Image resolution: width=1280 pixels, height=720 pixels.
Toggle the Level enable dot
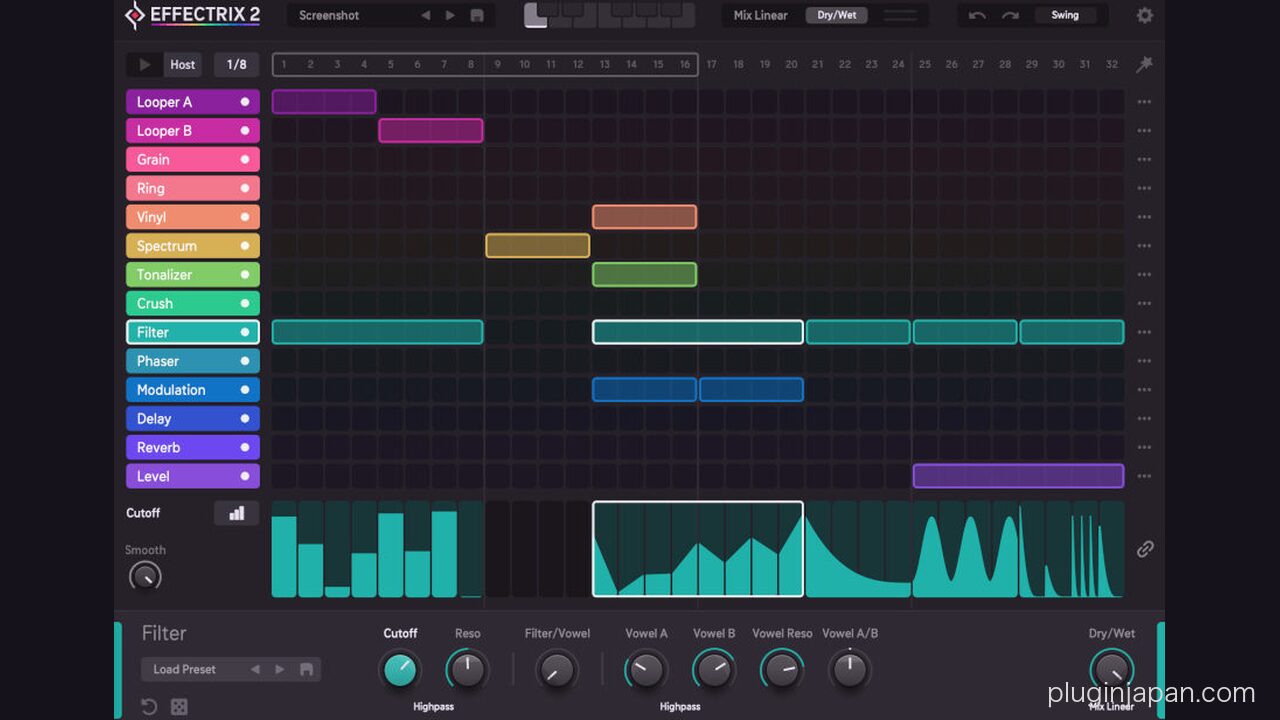(245, 476)
